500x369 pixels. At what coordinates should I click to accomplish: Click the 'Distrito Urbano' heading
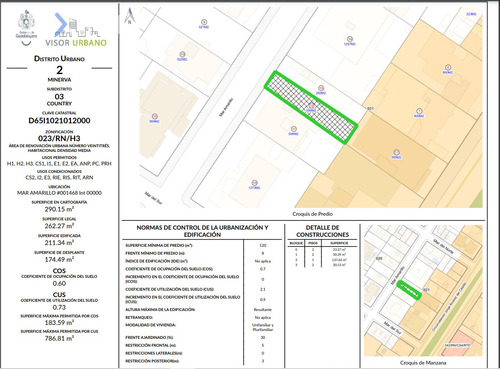pos(59,59)
